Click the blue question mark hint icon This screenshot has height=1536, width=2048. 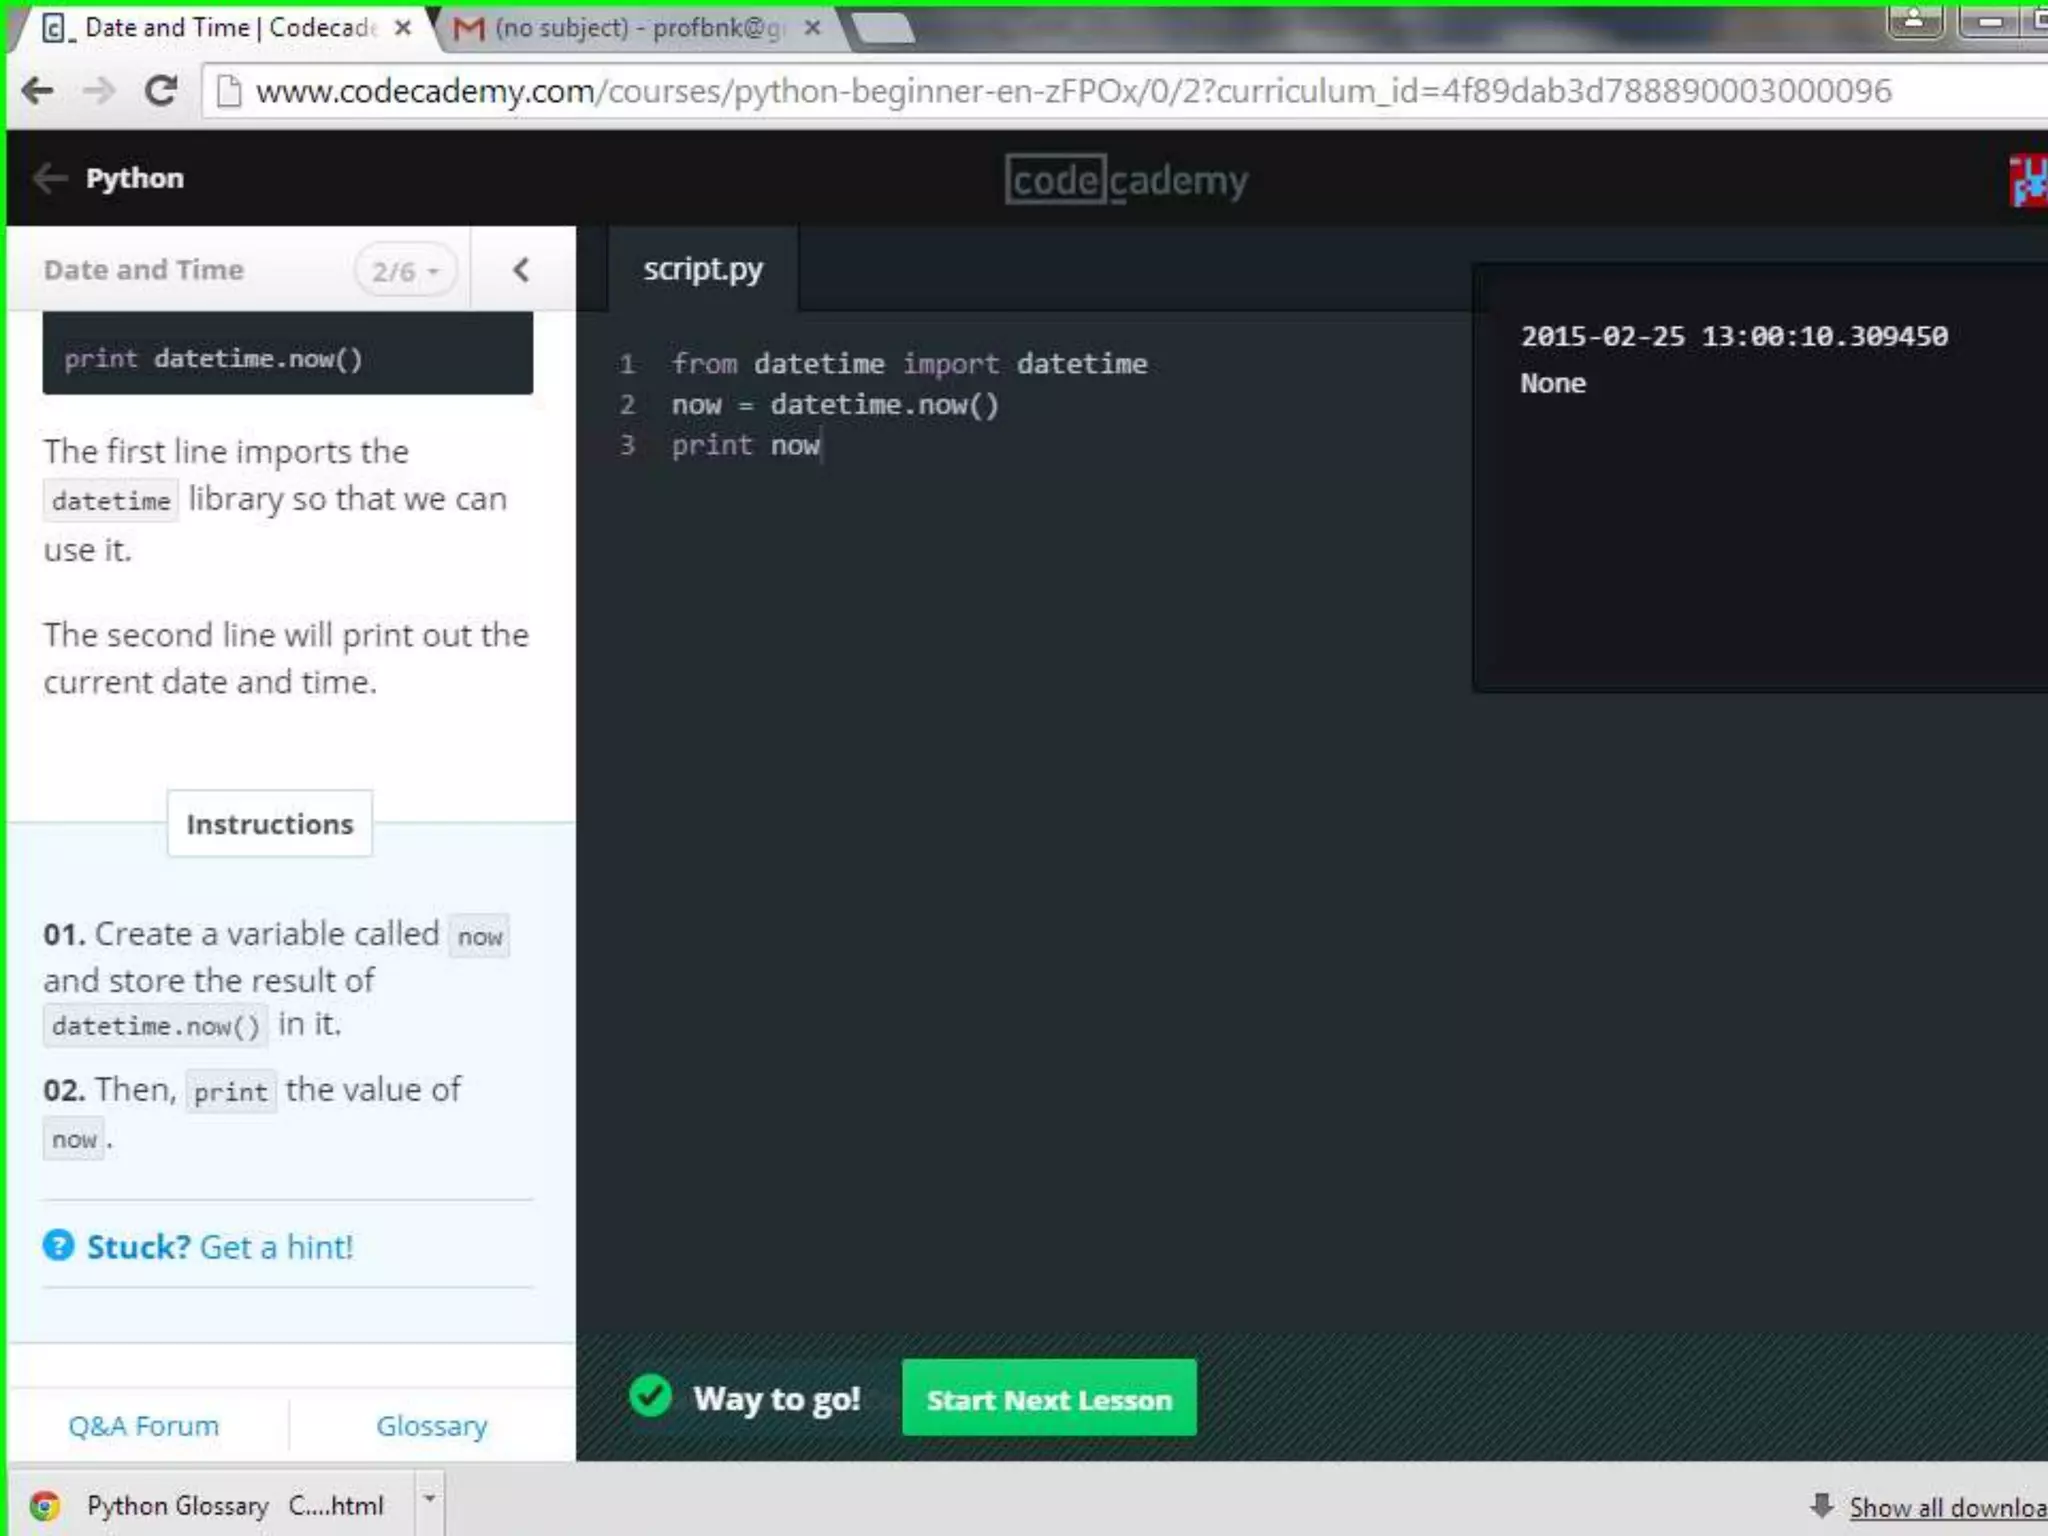(59, 1246)
